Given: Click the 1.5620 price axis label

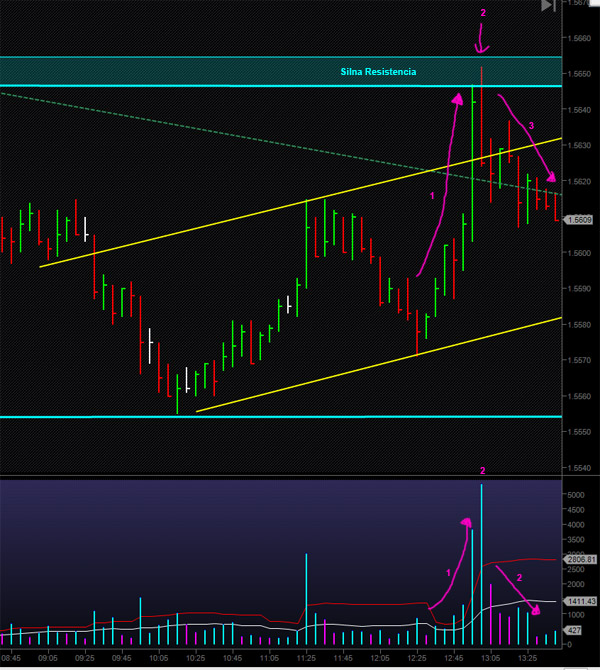Looking at the screenshot, I should [x=579, y=181].
